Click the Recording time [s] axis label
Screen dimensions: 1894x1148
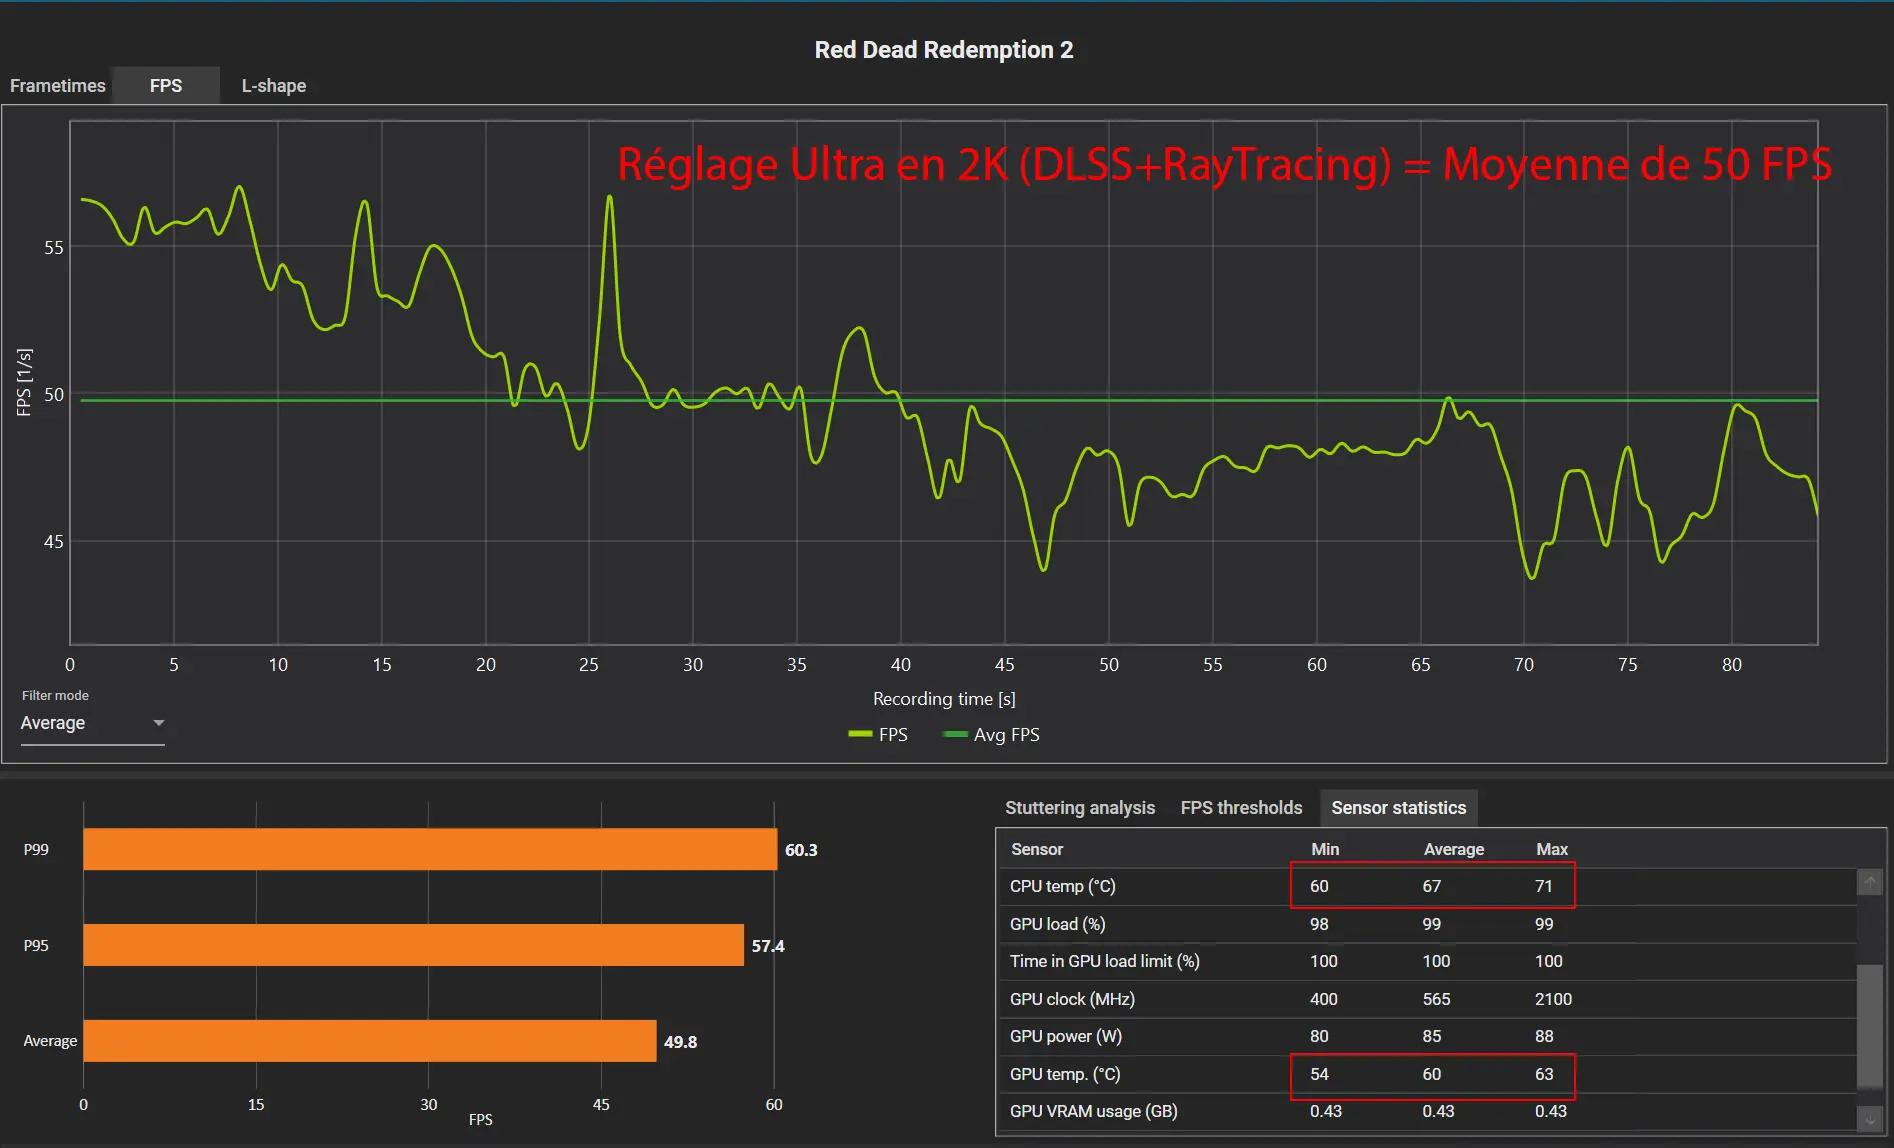[x=944, y=699]
